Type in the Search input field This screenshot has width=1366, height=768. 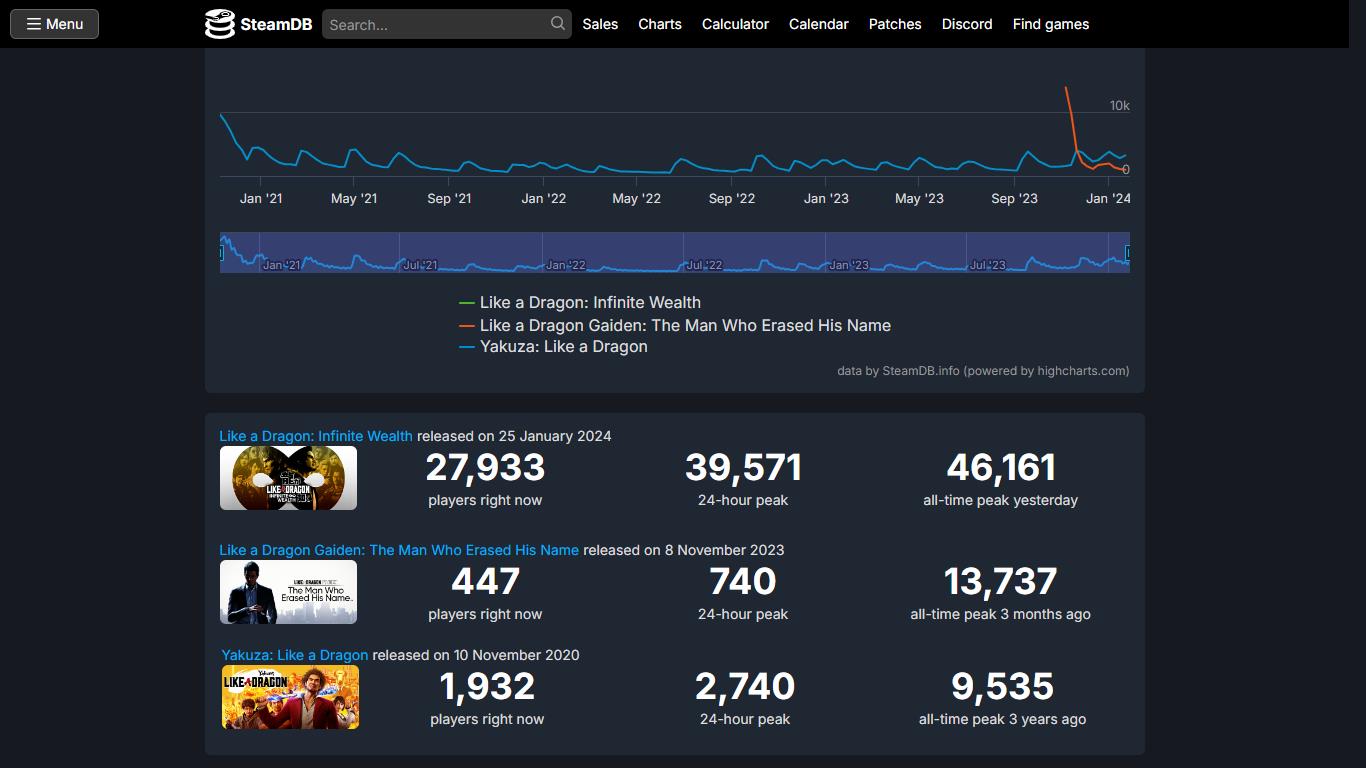[x=436, y=24]
